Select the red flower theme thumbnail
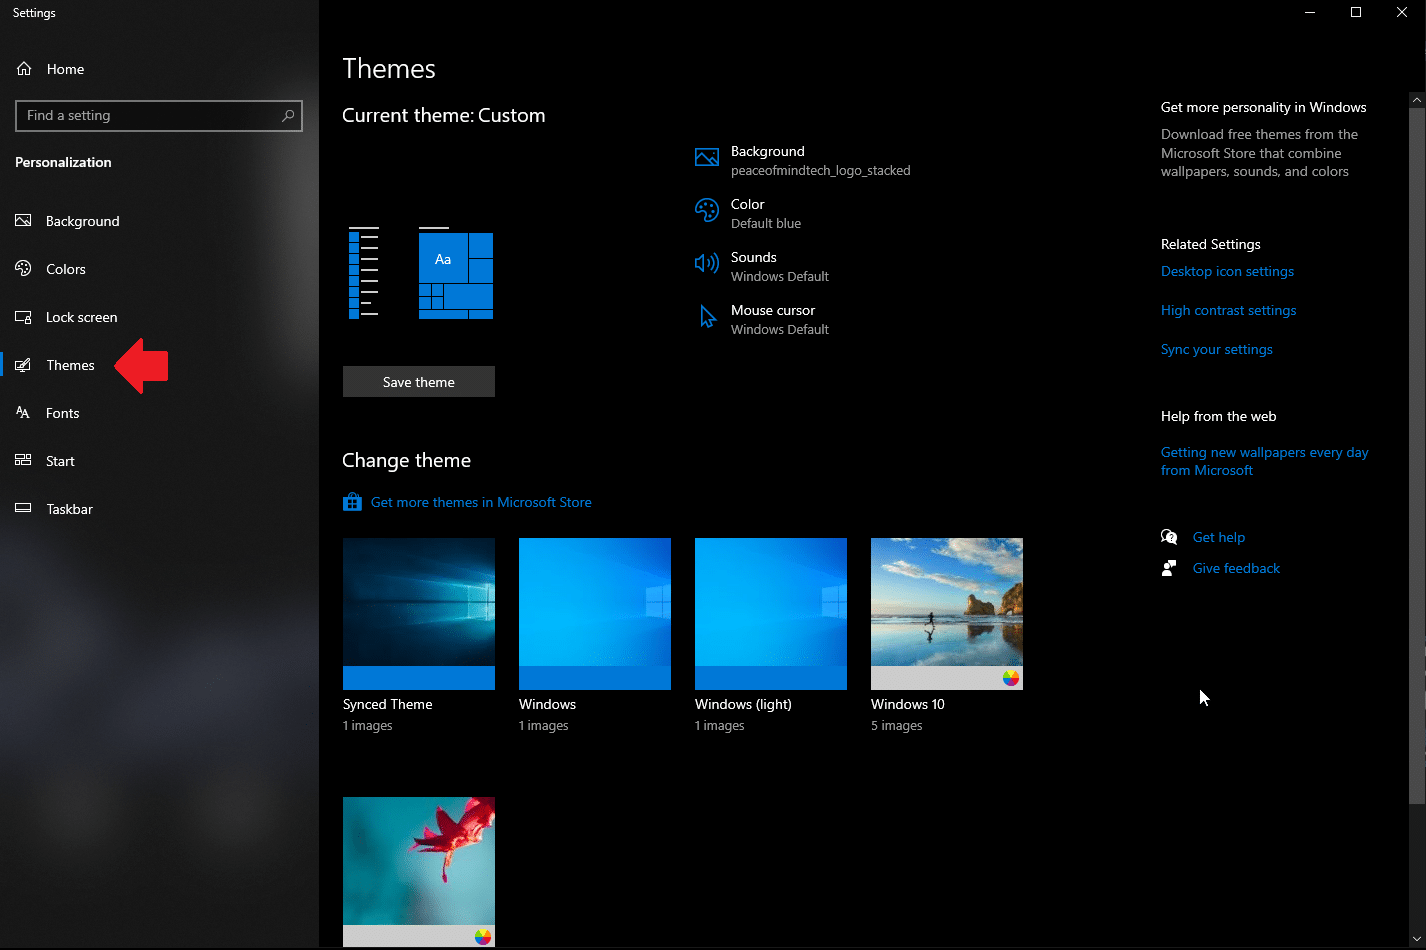Screen dimensions: 1426x950 pyautogui.click(x=419, y=872)
